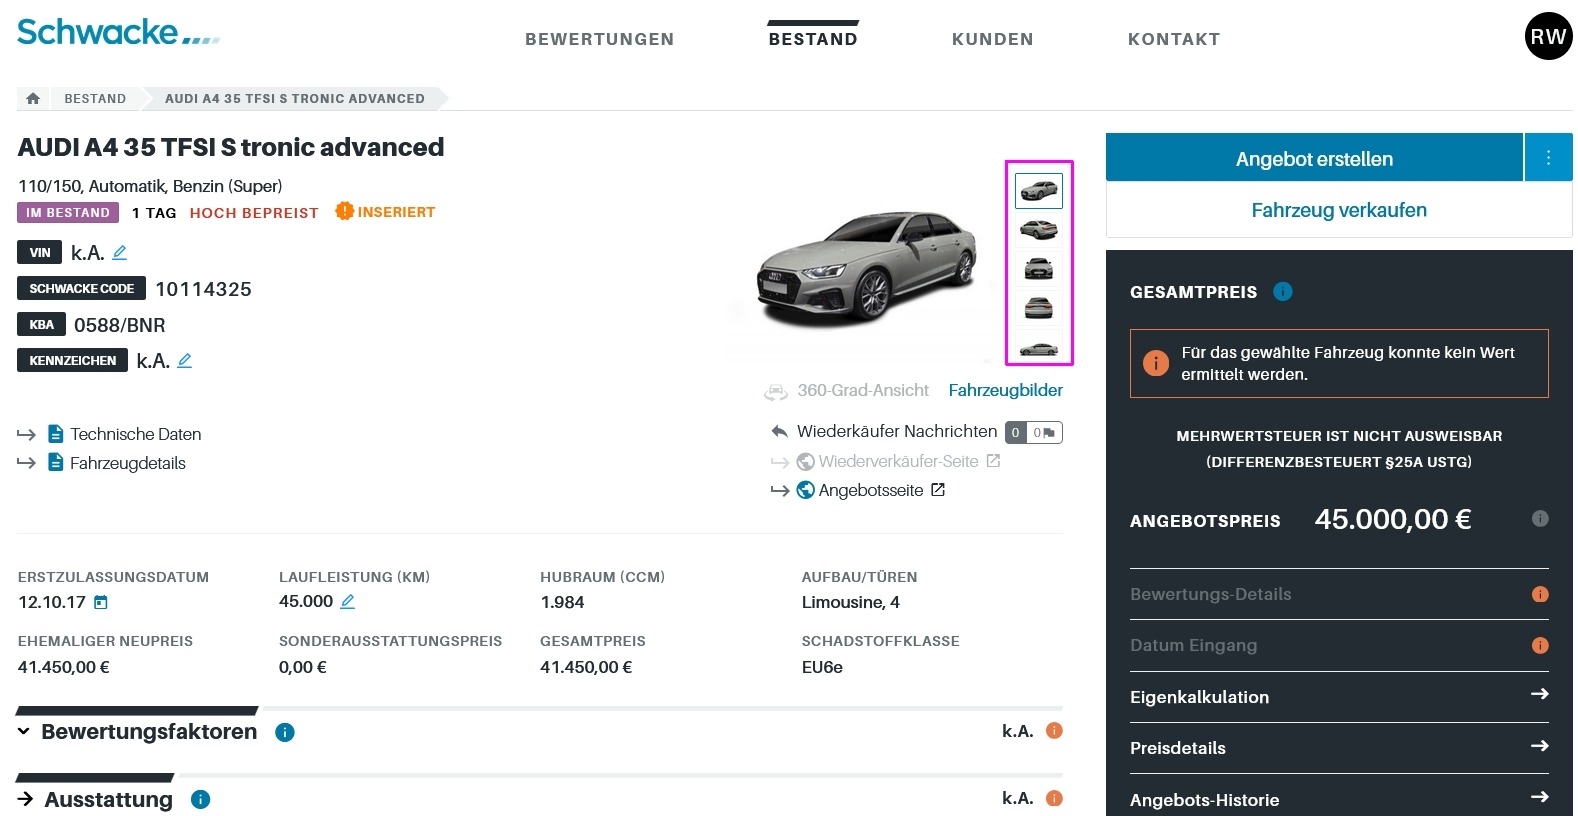
Task: Go to Bestand breadcrumb
Action: [95, 98]
